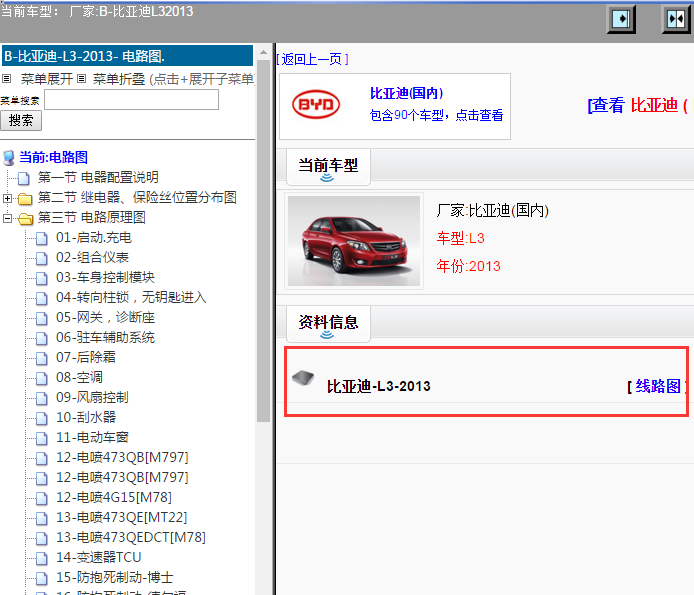Click the 车型:L3 text
Viewport: 694px width, 595px height.
pyautogui.click(x=460, y=239)
